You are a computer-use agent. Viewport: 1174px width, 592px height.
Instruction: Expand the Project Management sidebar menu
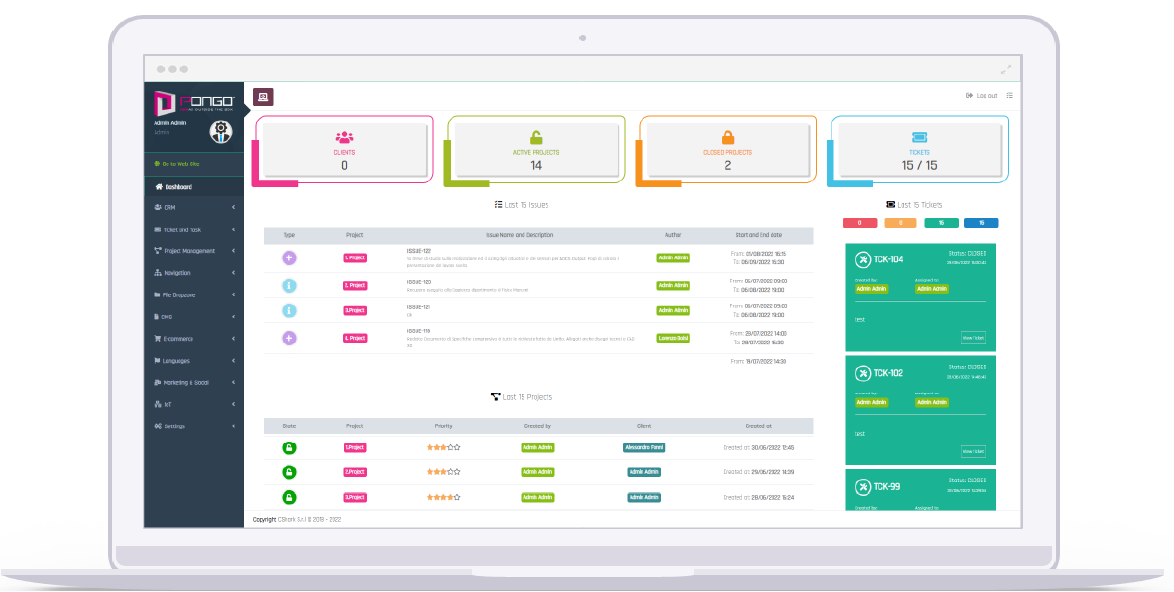(194, 251)
